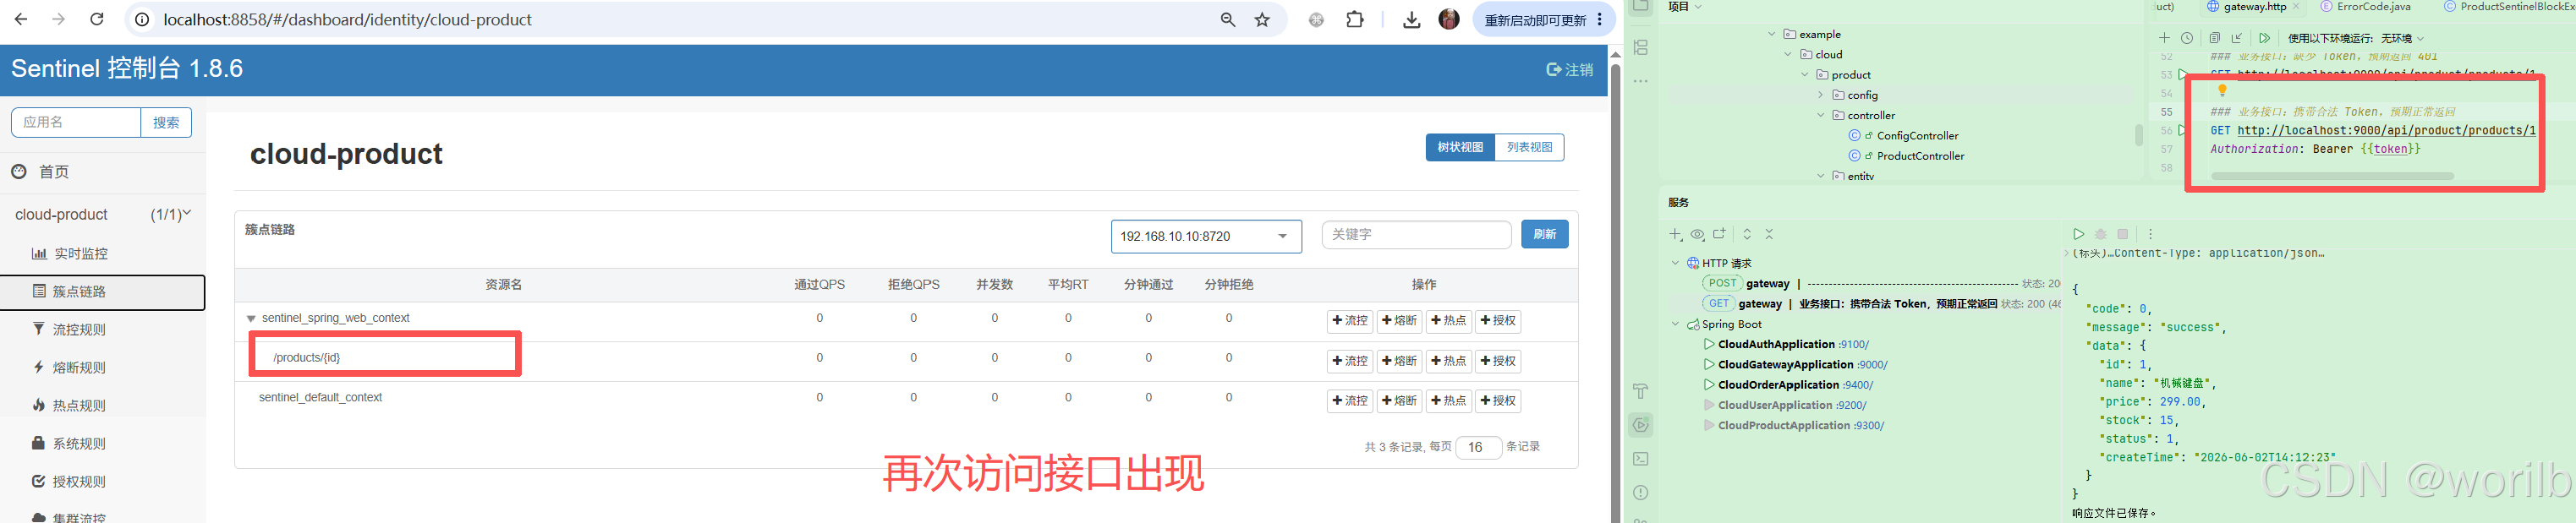Open the Structure tool window icon

(x=1641, y=48)
